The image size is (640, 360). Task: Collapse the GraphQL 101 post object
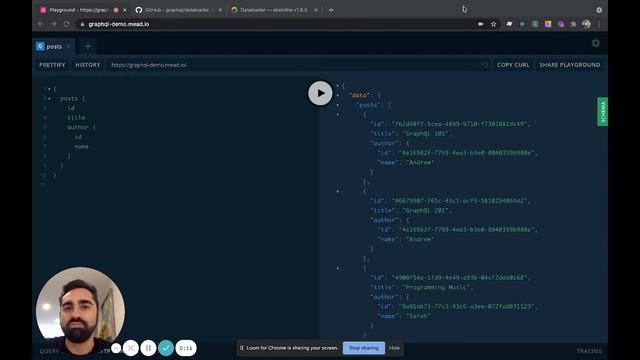point(338,115)
